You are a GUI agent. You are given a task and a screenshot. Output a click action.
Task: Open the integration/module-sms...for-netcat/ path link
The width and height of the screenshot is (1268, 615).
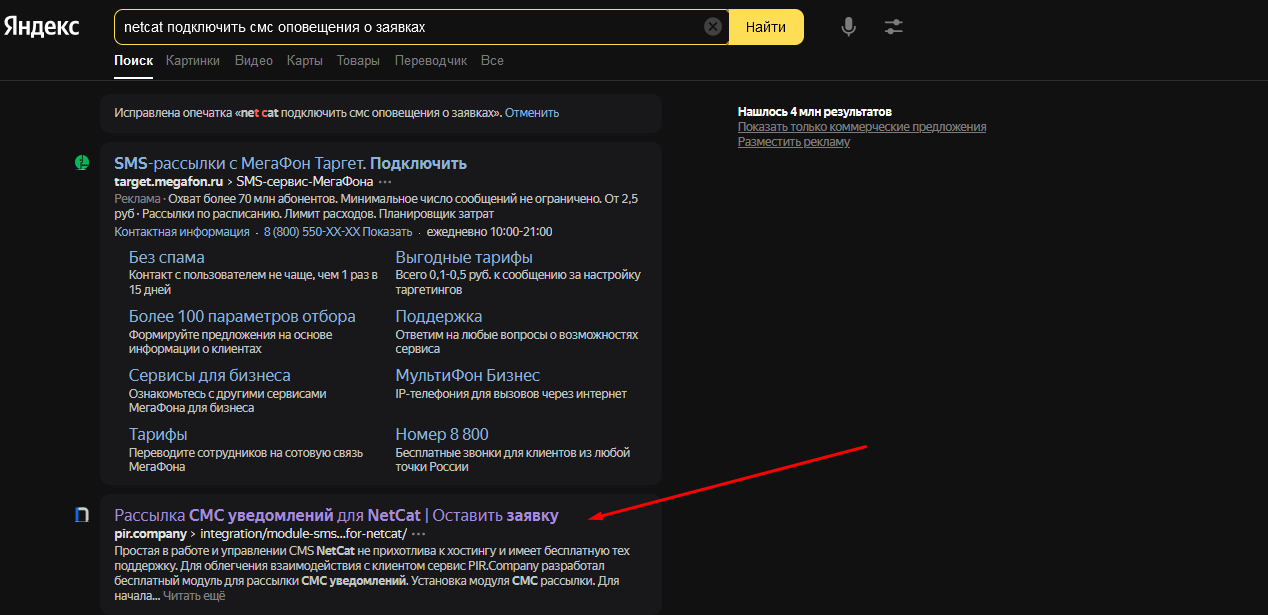[305, 534]
